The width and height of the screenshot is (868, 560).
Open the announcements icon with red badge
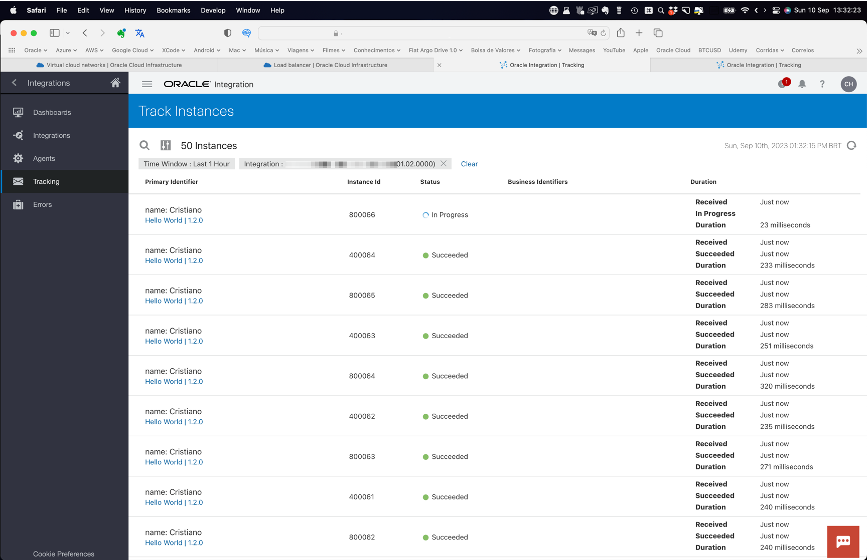pyautogui.click(x=783, y=84)
